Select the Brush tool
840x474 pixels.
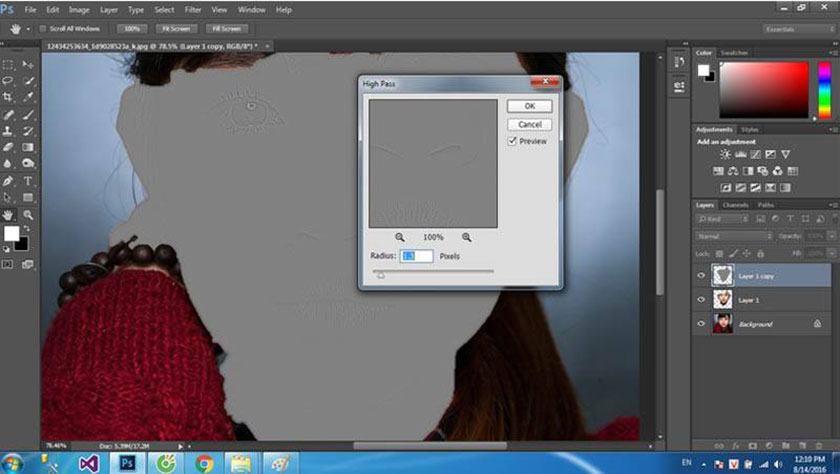(28, 114)
